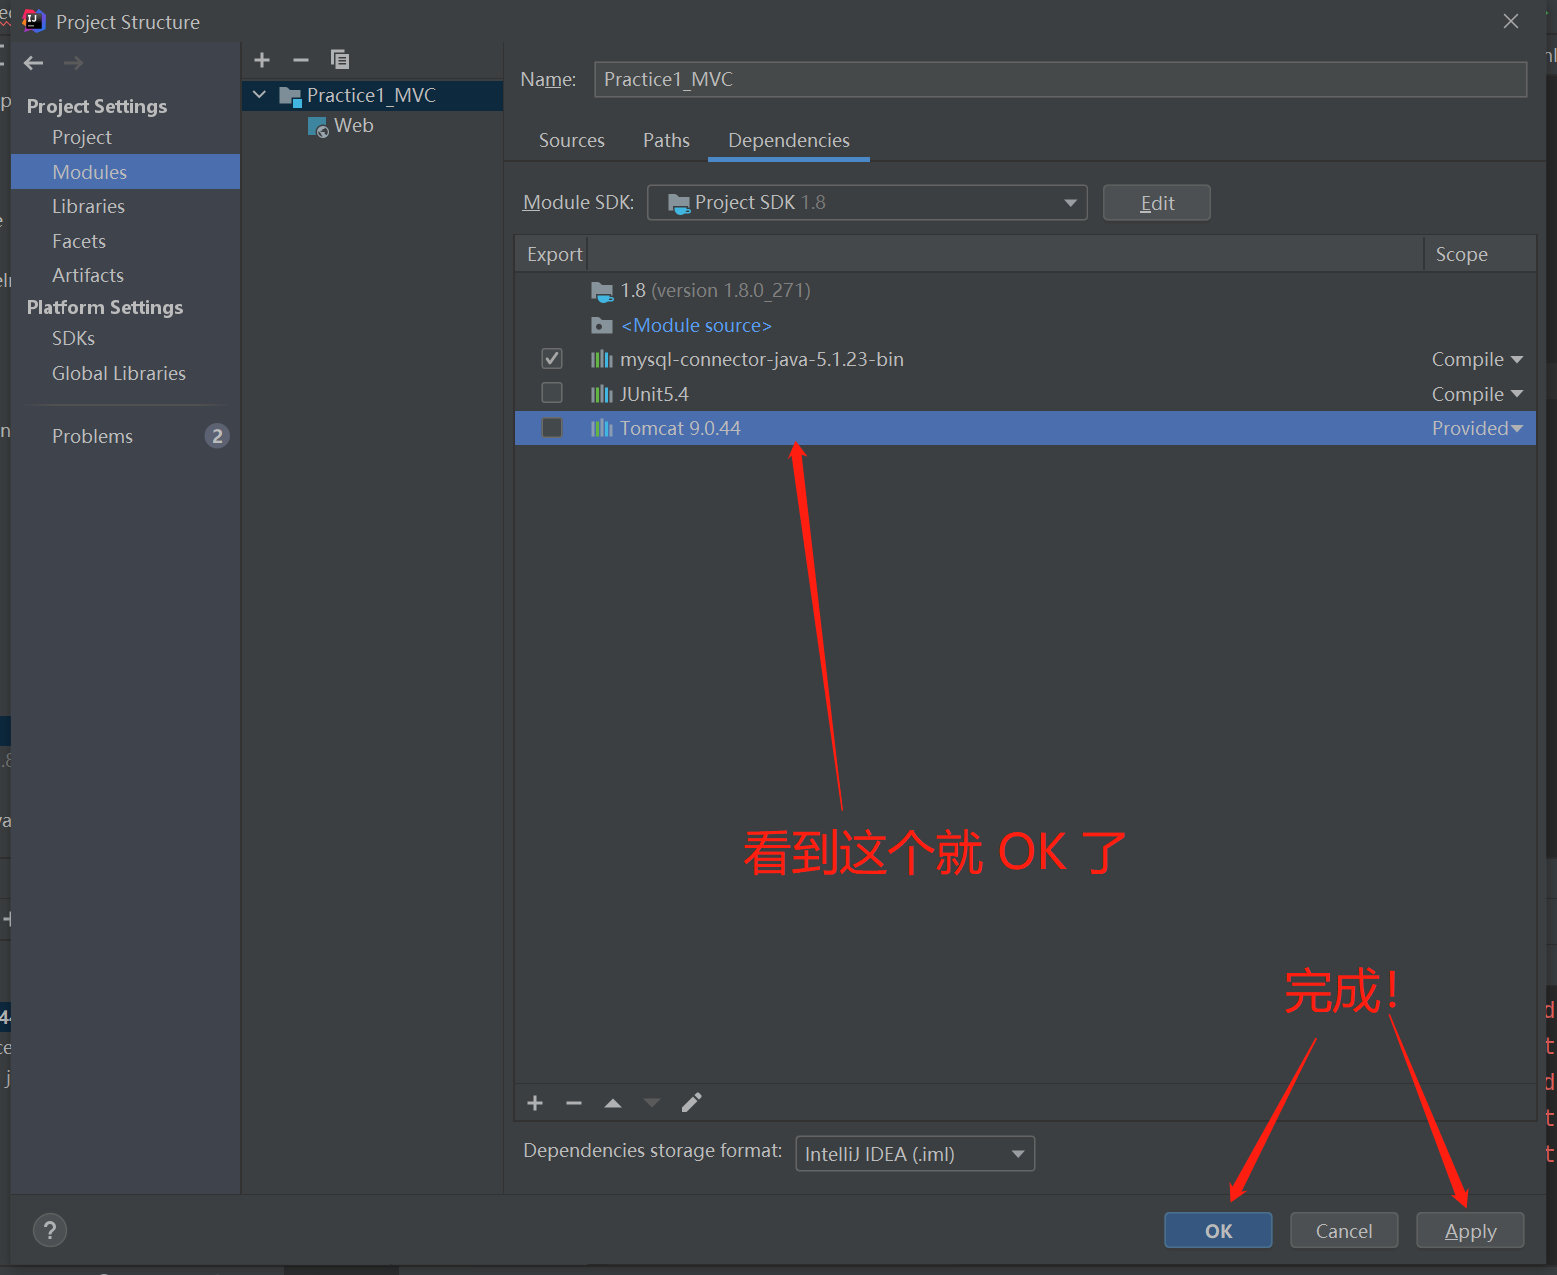Open help with question mark icon
Viewport: 1557px width, 1275px height.
pyautogui.click(x=50, y=1230)
